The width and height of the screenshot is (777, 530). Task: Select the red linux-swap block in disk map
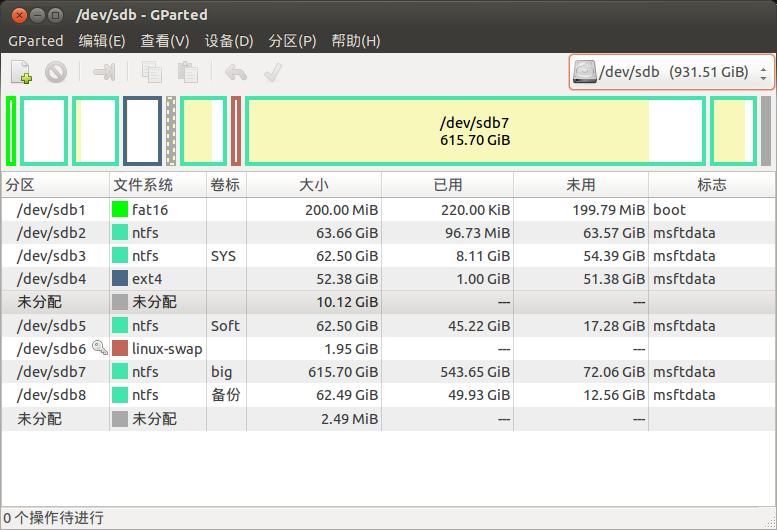coord(236,131)
